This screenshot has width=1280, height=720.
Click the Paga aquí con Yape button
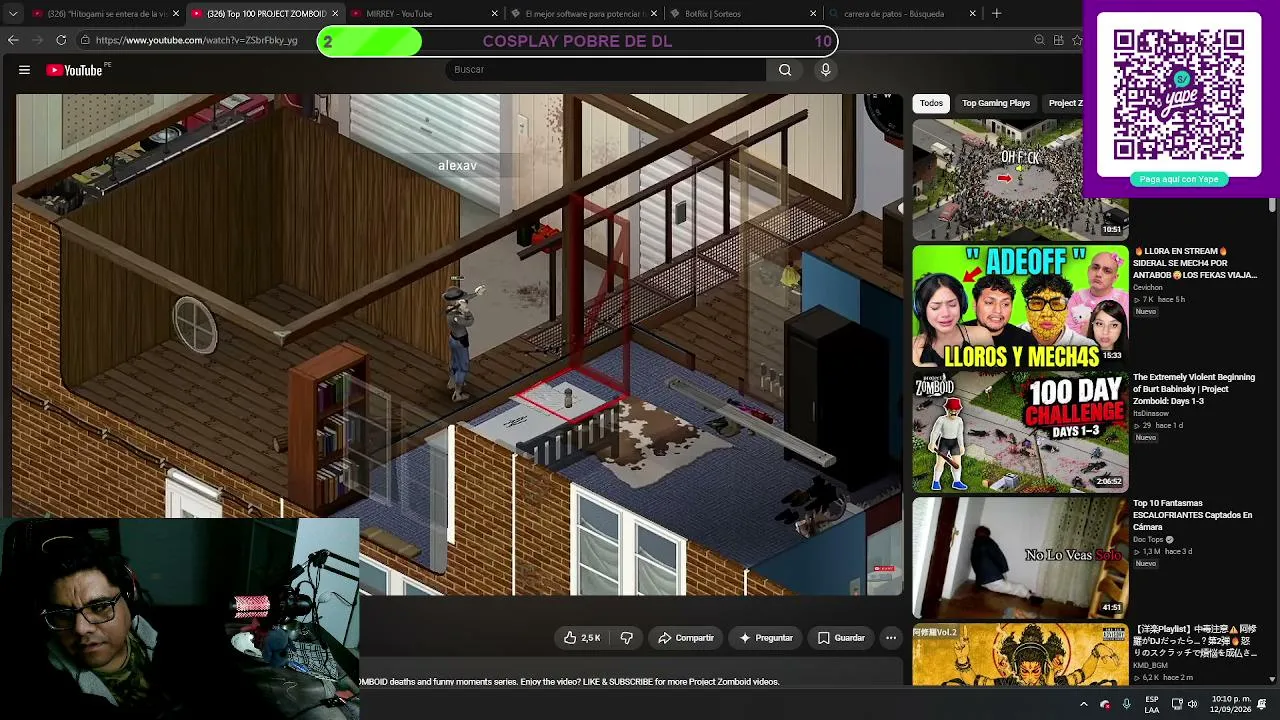(1179, 179)
